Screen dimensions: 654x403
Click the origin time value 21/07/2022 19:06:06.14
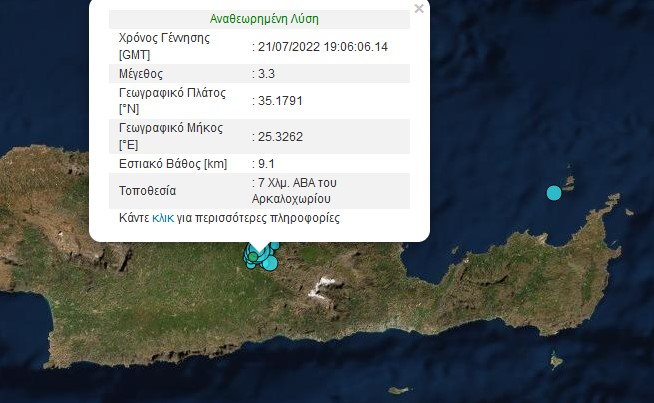320,46
